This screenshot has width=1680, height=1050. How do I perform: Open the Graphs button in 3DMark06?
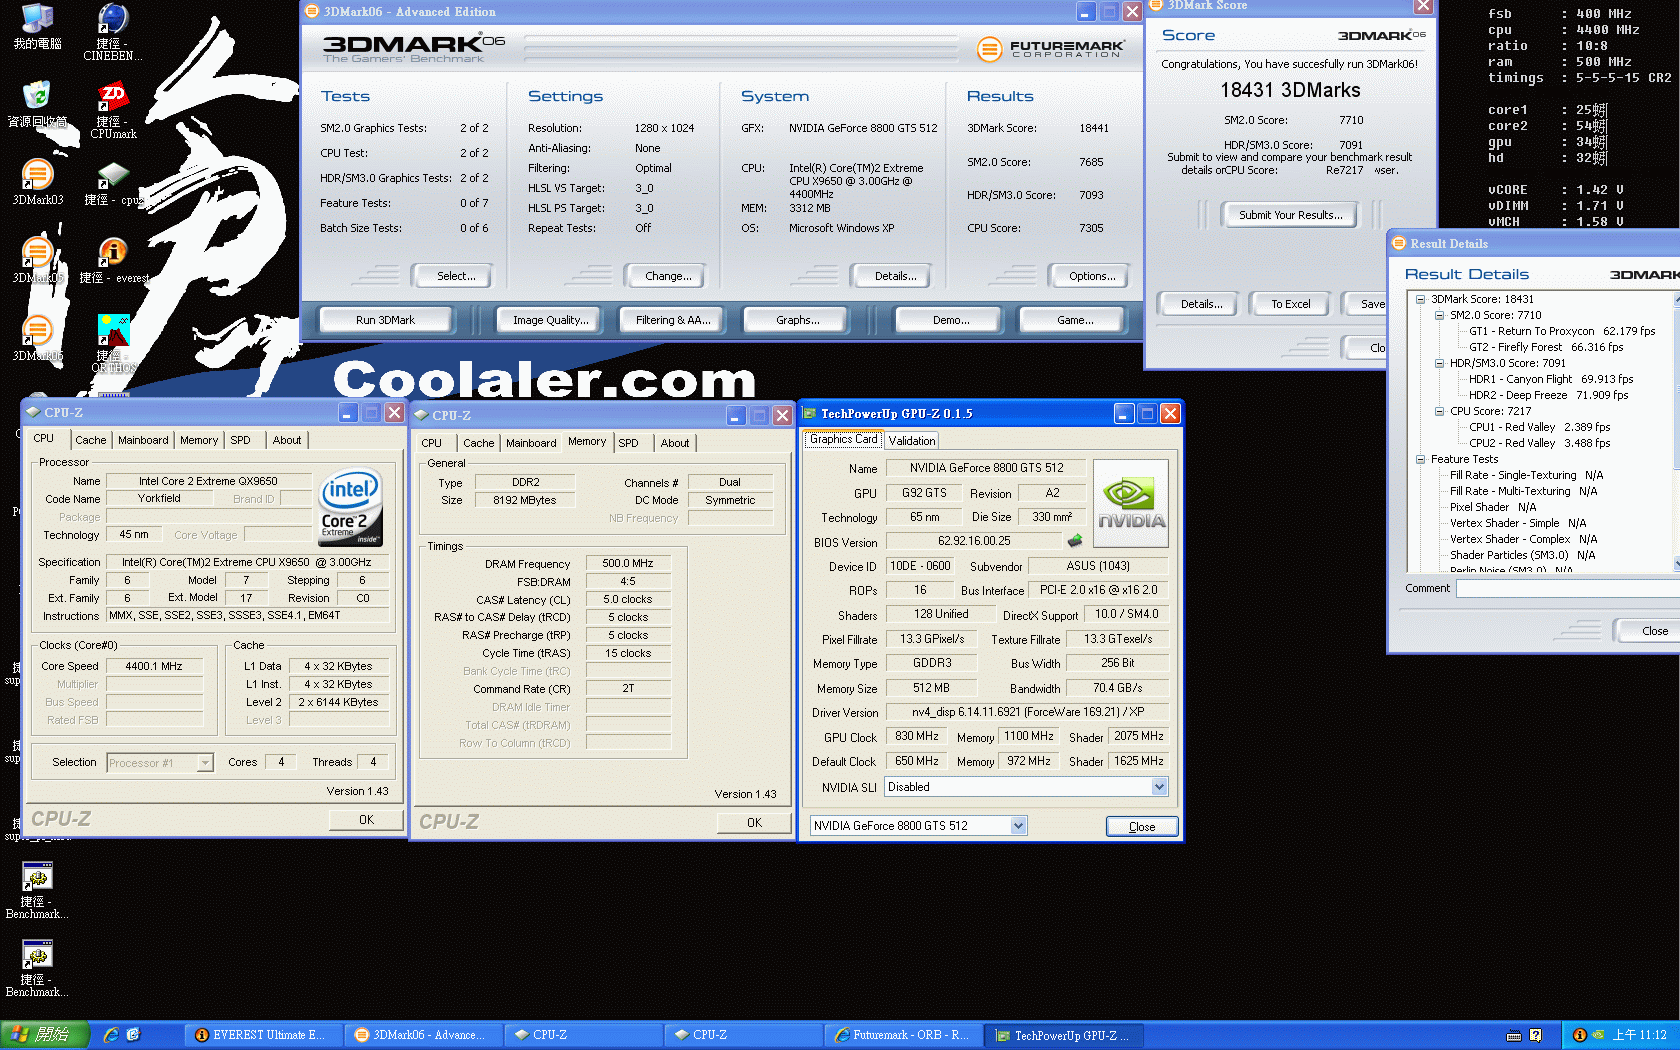797,320
